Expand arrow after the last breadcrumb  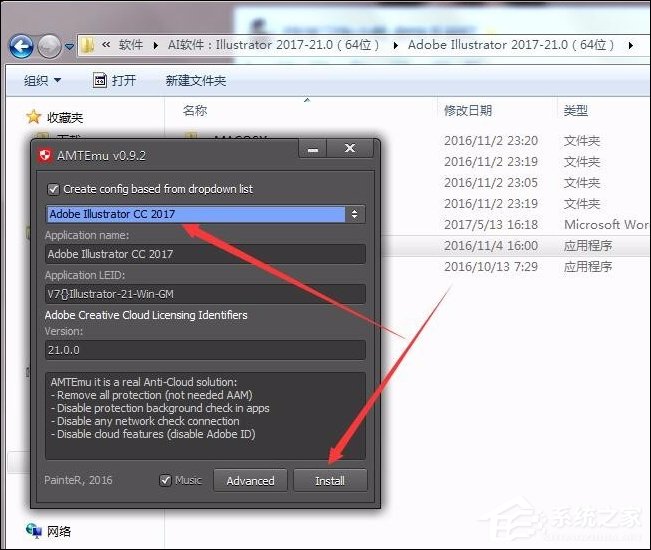(631, 45)
